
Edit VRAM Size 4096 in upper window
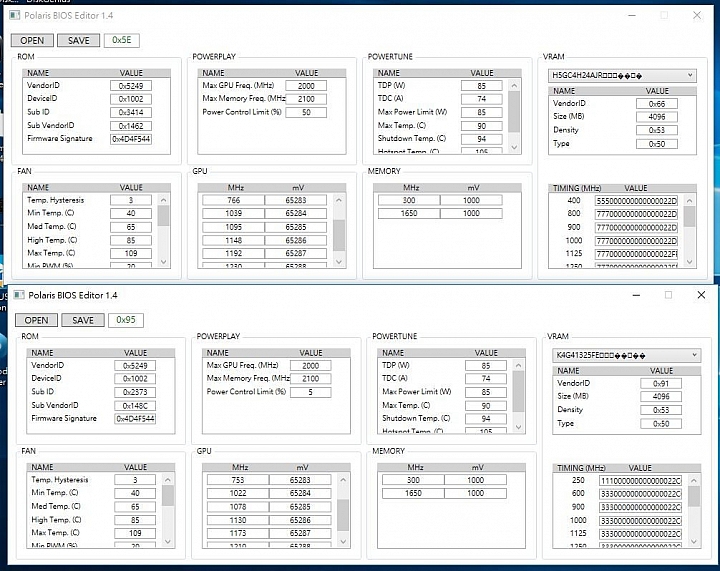[657, 117]
